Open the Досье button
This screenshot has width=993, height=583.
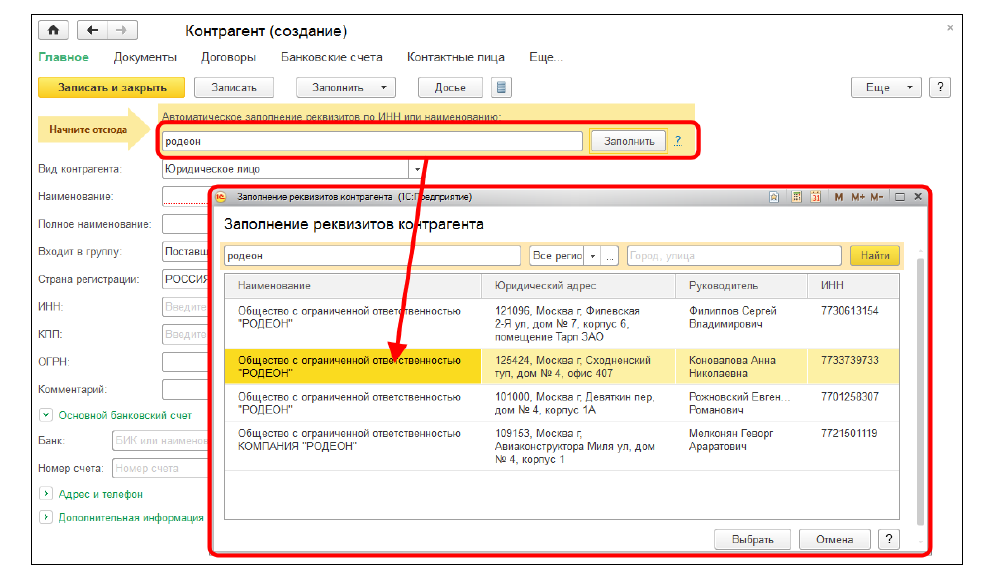click(x=450, y=87)
